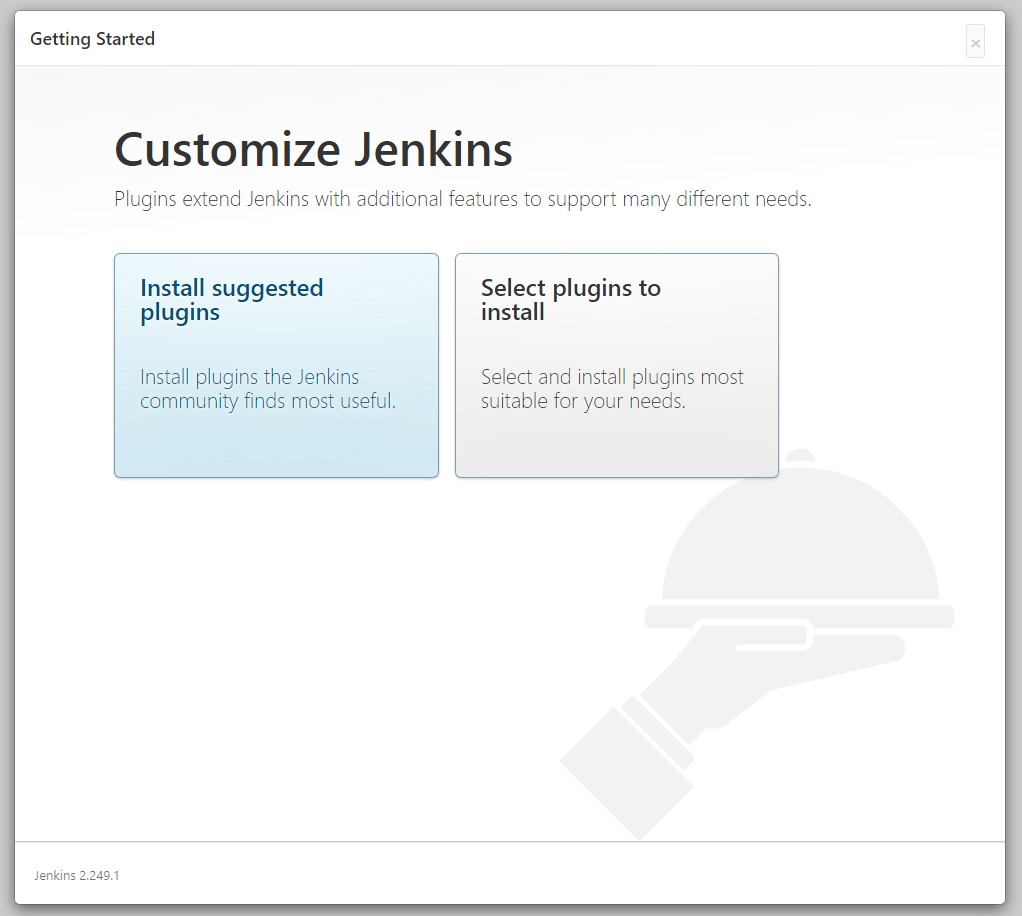
Task: Click the 'Jenkins 2.249.1' version text
Action: tap(77, 876)
